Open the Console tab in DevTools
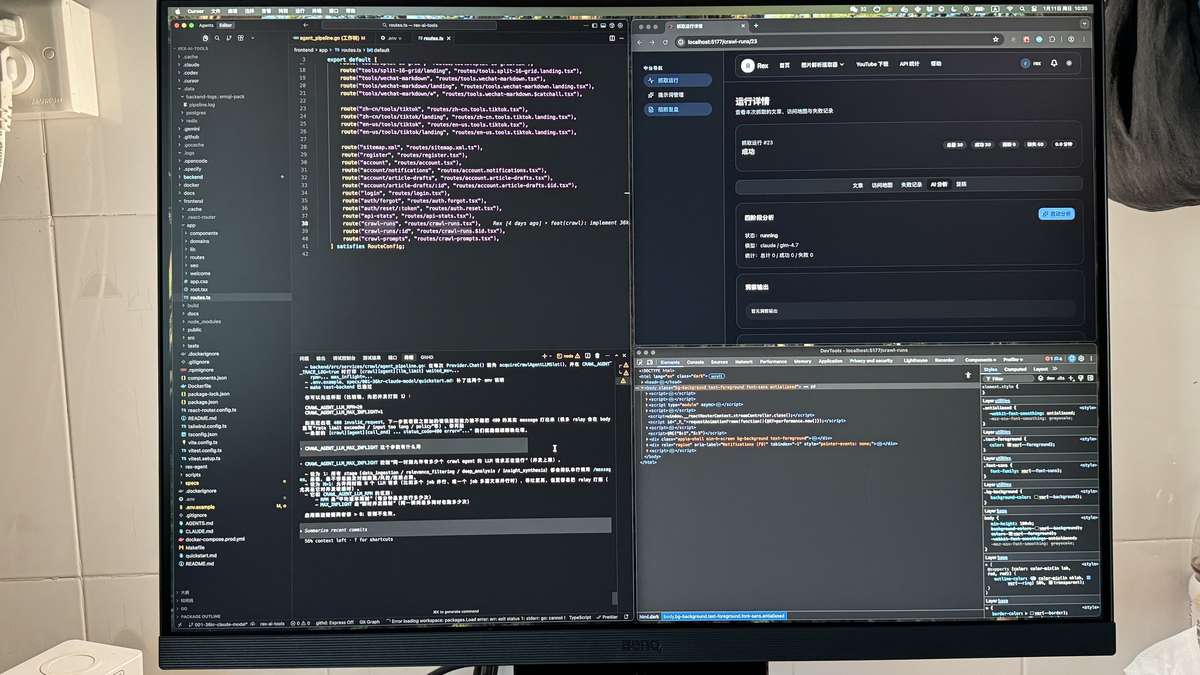Screen dimensions: 1200x675 [x=695, y=362]
